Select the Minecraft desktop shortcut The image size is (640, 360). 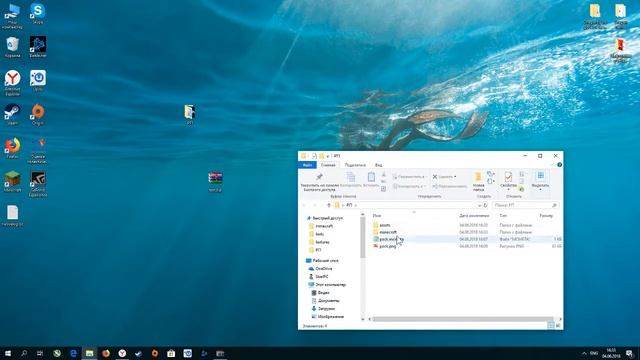pyautogui.click(x=12, y=182)
